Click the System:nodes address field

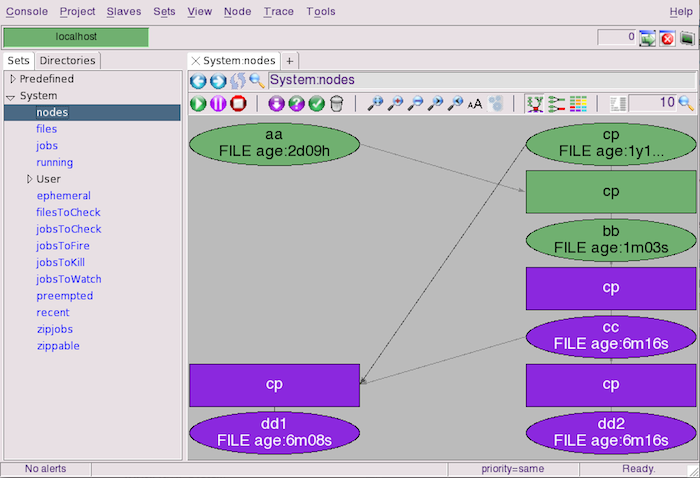[x=482, y=80]
